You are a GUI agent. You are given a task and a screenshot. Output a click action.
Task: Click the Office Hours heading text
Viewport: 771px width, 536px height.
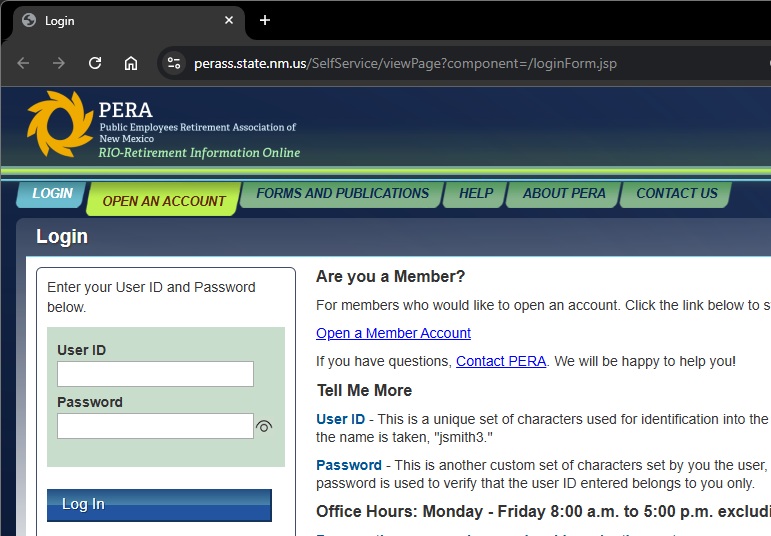pyautogui.click(x=543, y=511)
